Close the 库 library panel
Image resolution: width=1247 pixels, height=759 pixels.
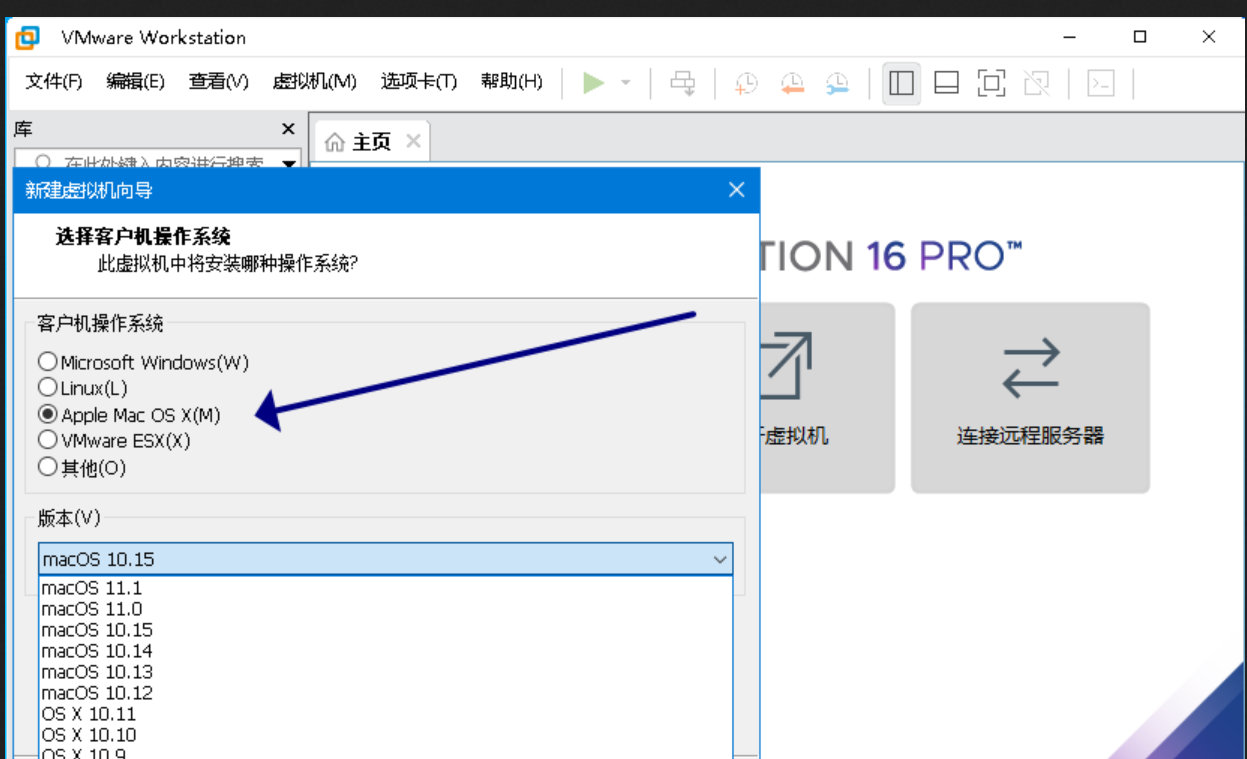tap(288, 129)
